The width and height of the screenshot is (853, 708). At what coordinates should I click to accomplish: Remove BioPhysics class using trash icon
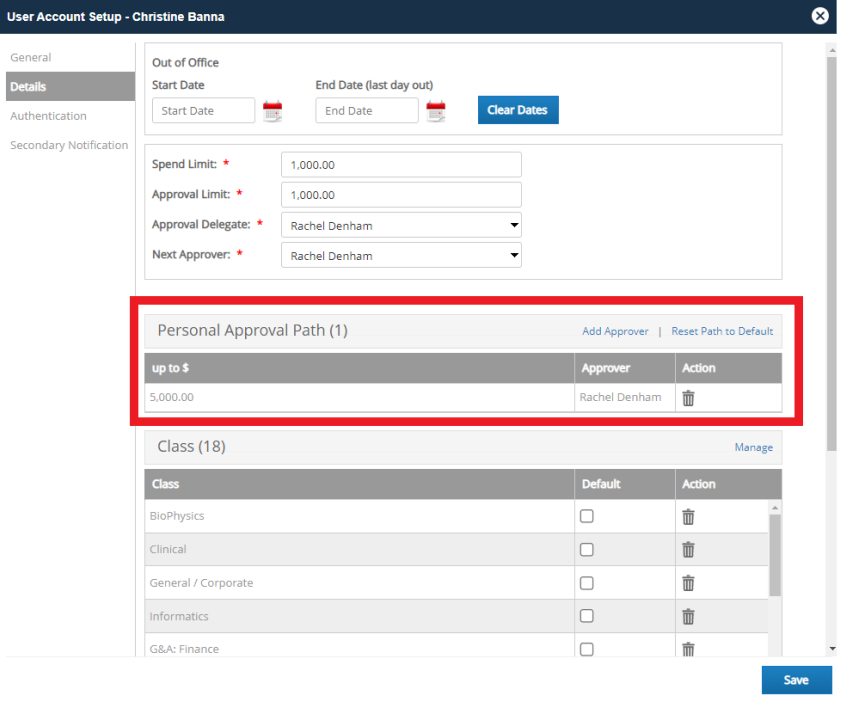[x=688, y=517]
